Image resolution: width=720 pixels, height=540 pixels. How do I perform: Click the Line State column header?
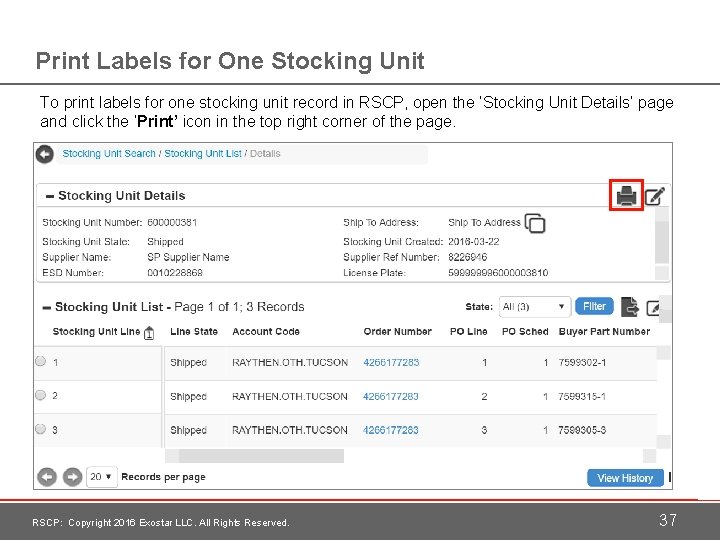click(194, 332)
